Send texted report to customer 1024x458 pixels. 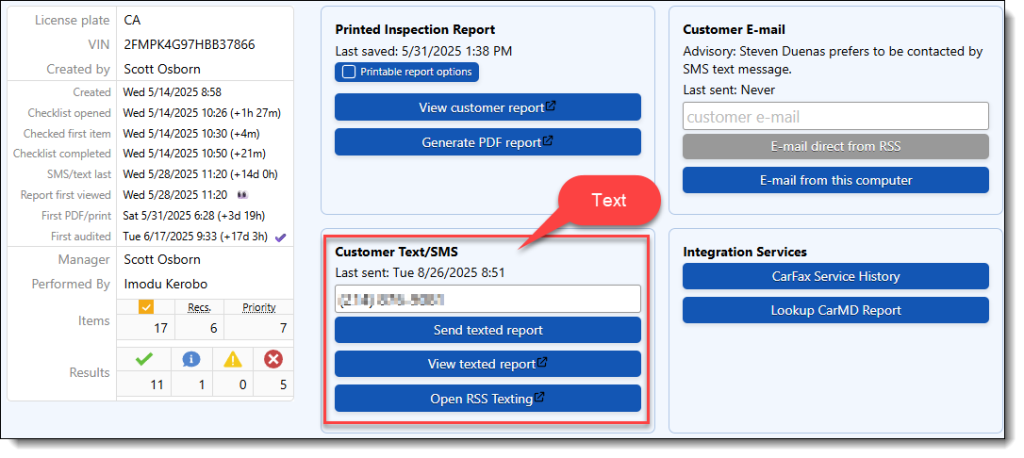(x=488, y=330)
